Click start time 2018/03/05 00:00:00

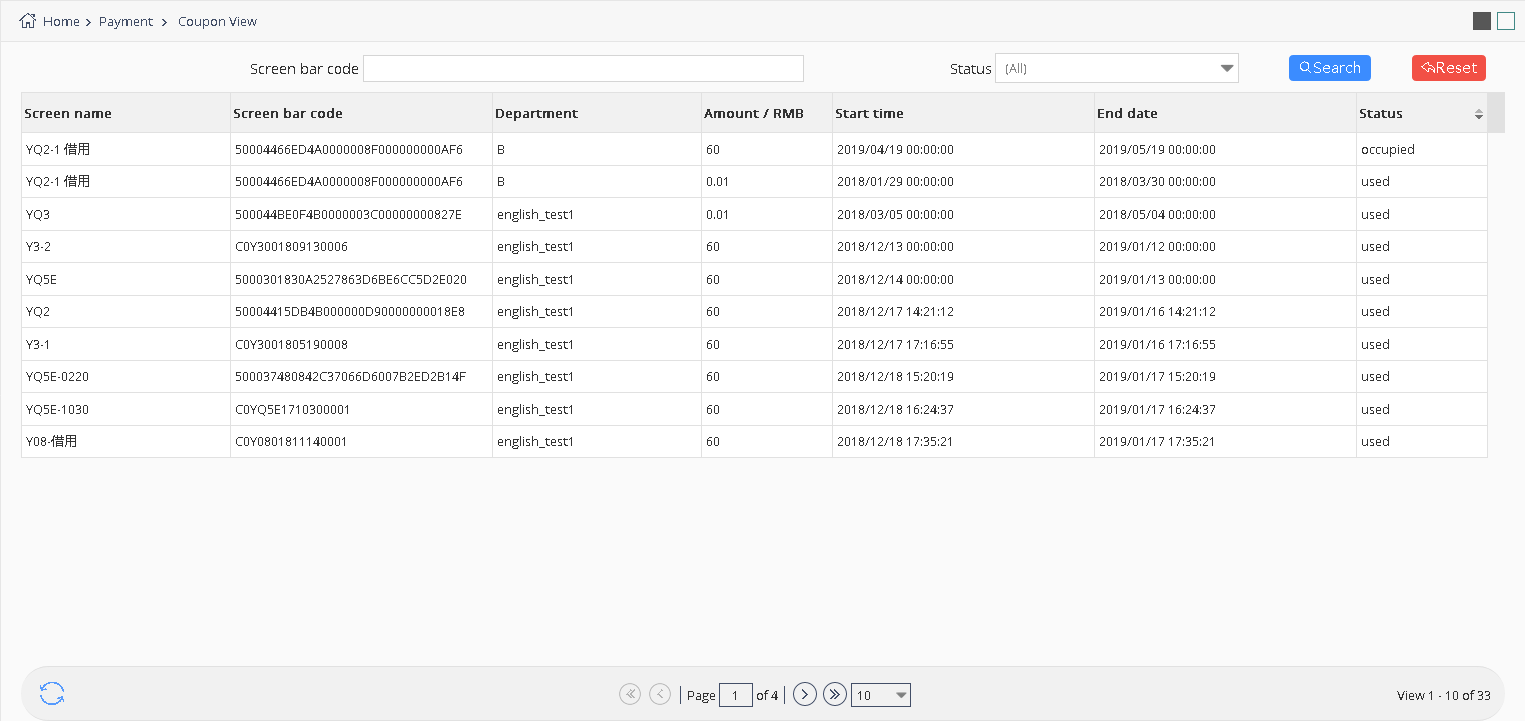coord(896,215)
